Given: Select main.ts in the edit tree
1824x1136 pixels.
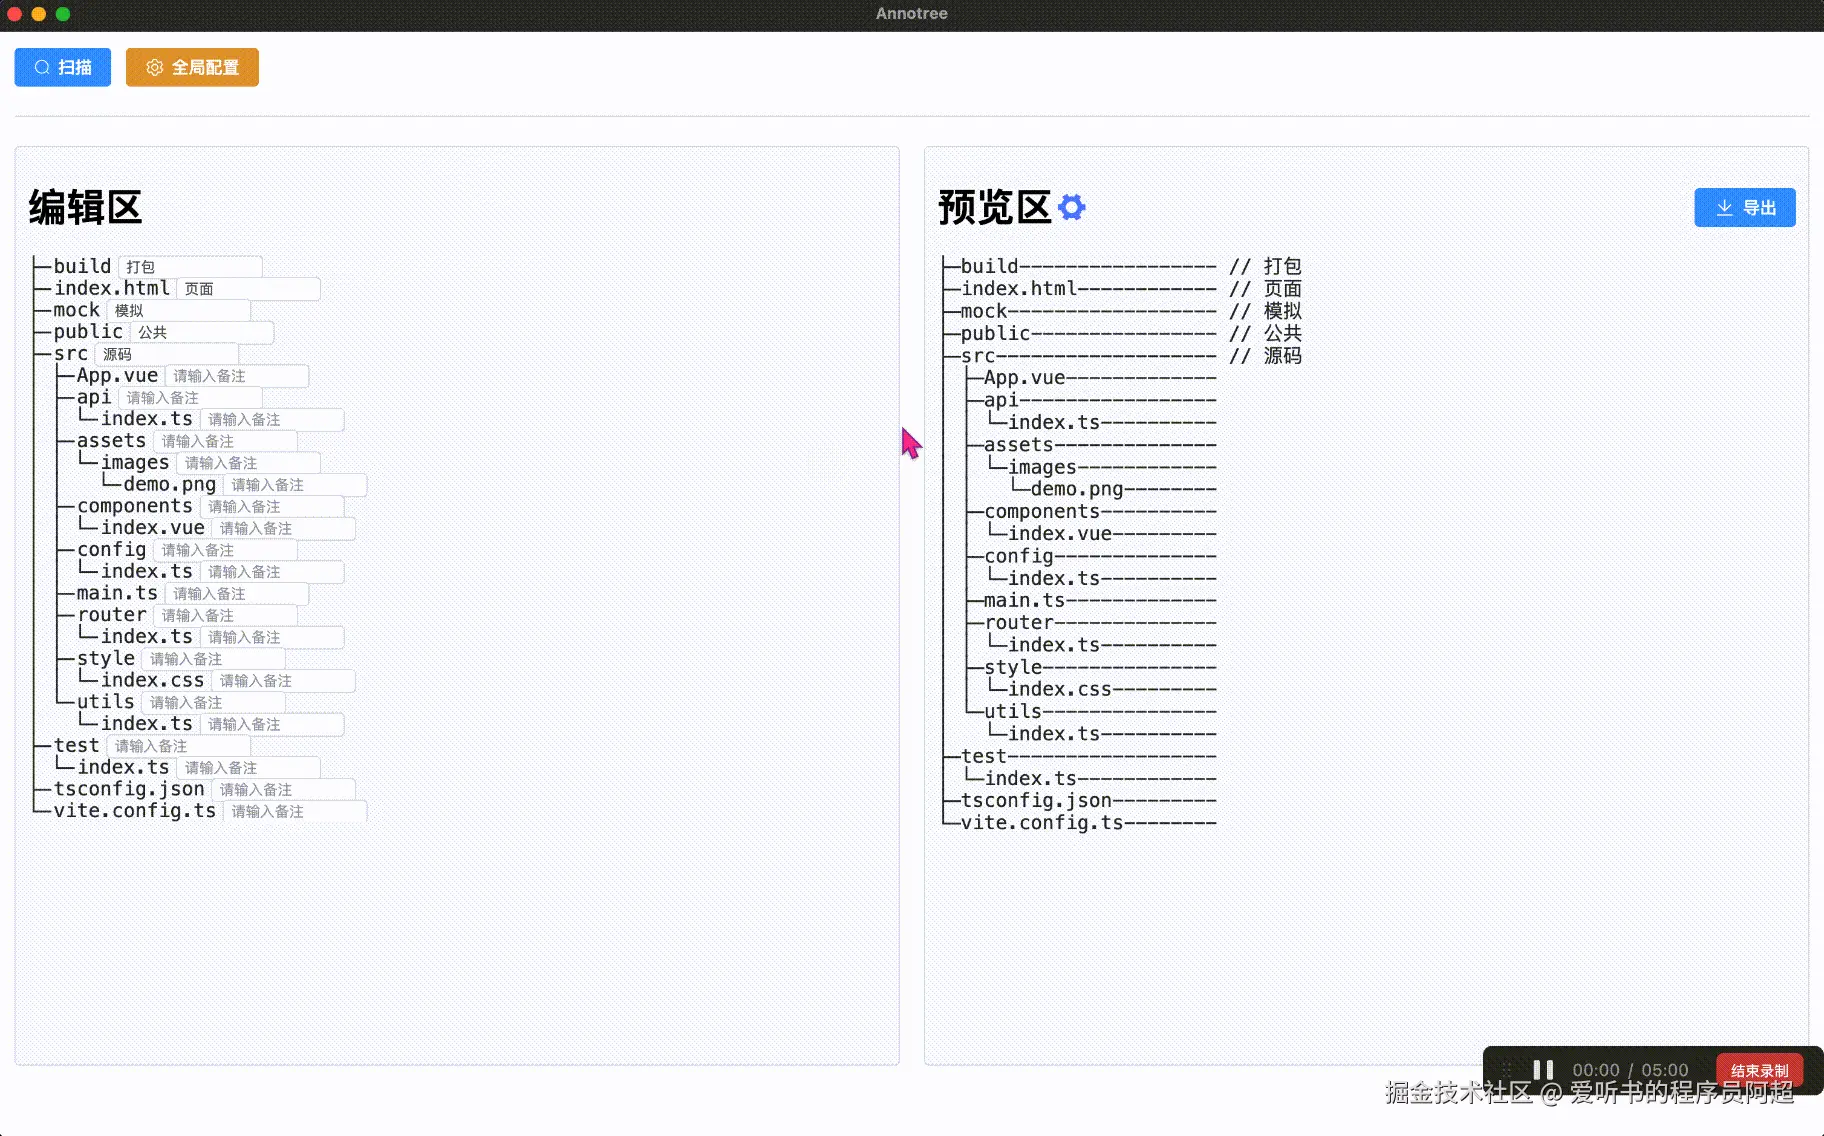Looking at the screenshot, I should [117, 594].
